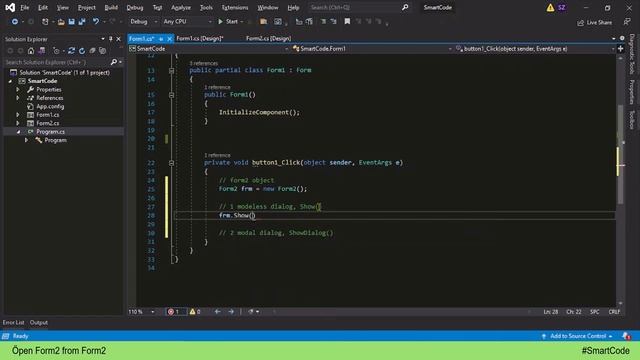
Task: Open the button1_Click member dropdown
Action: click(535, 49)
